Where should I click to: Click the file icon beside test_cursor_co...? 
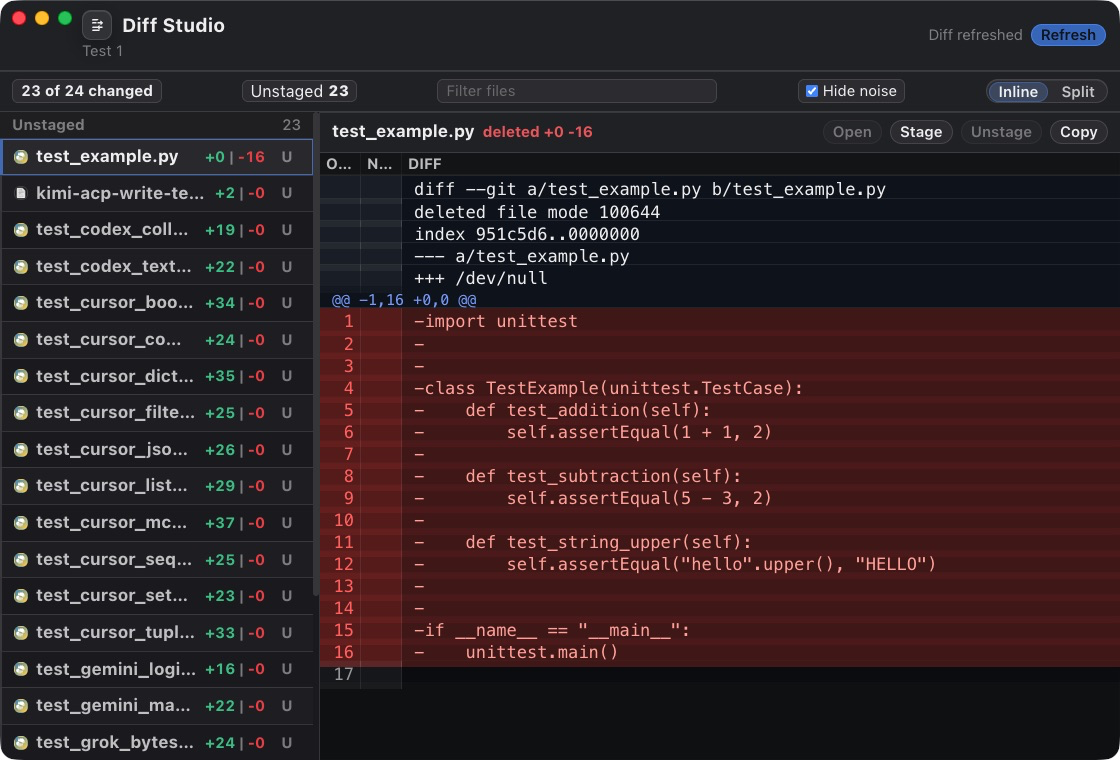tap(21, 340)
